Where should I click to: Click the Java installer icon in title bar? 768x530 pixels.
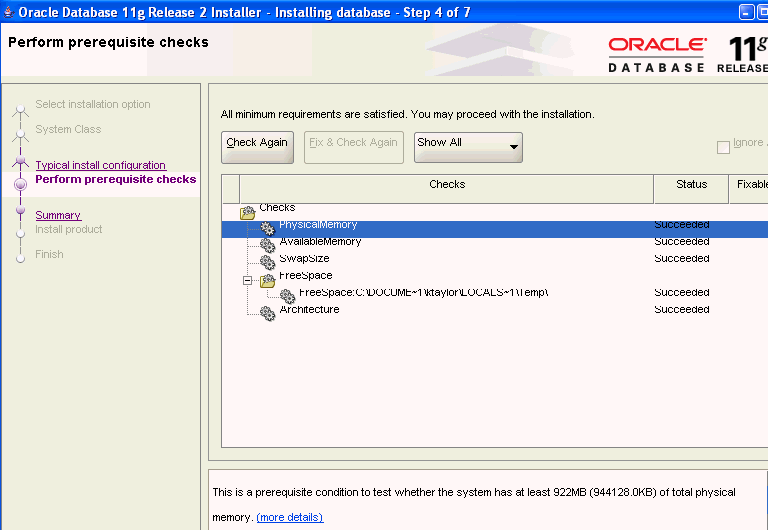8,12
